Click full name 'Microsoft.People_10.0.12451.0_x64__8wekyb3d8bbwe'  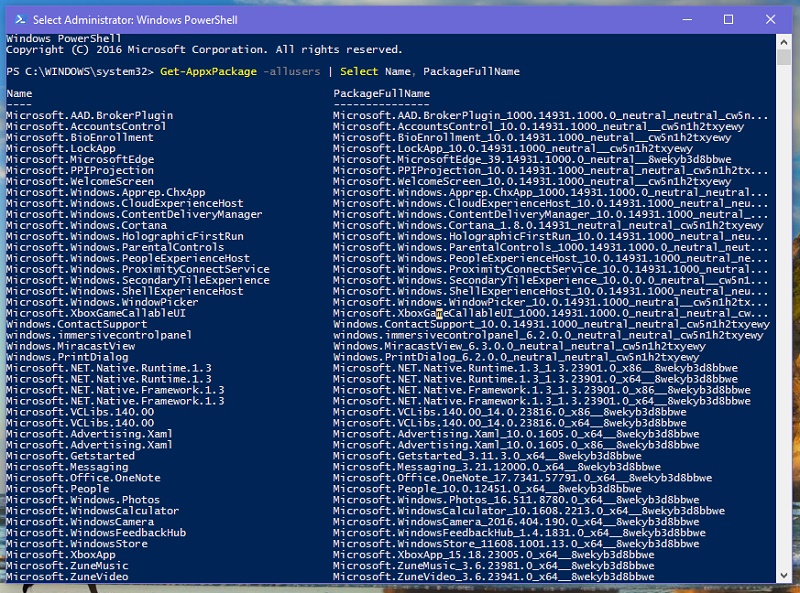tap(487, 489)
